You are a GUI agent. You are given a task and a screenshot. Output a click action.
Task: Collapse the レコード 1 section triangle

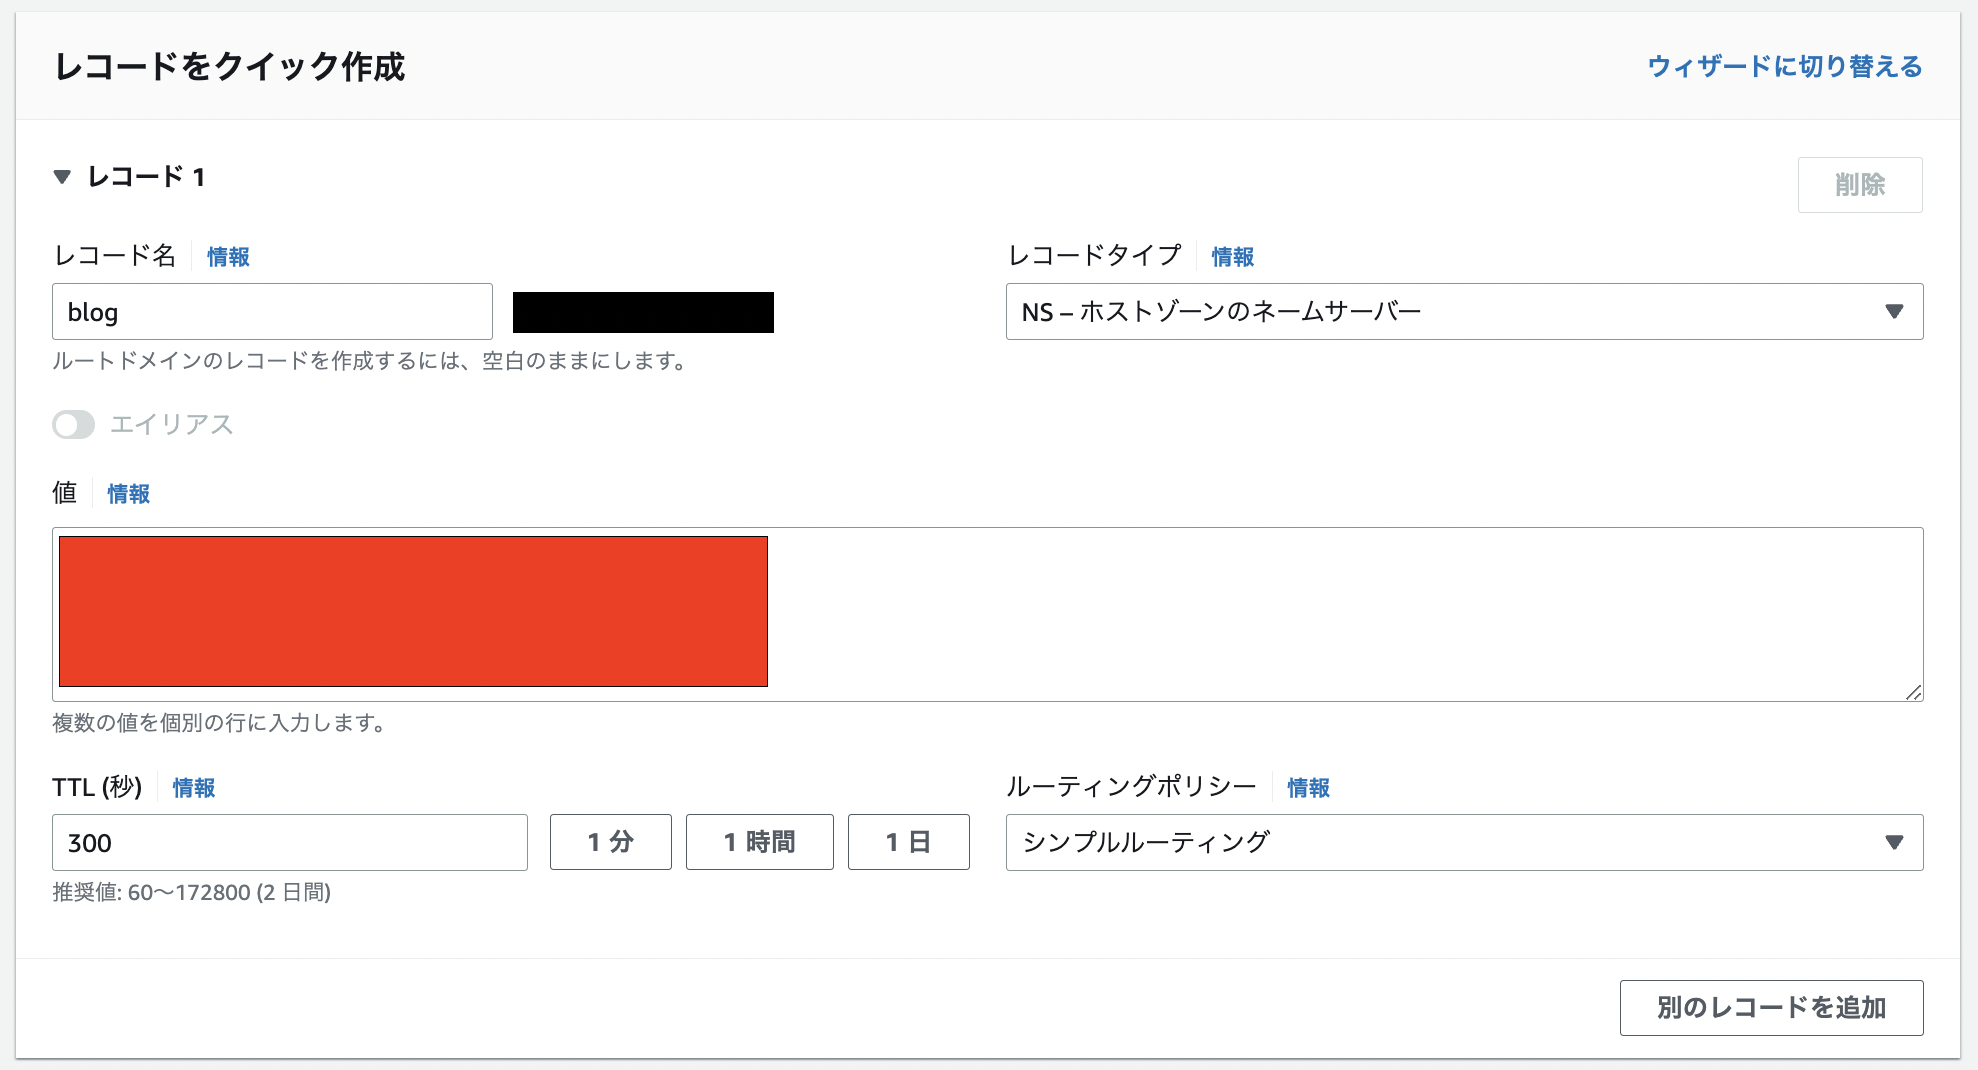(x=62, y=177)
